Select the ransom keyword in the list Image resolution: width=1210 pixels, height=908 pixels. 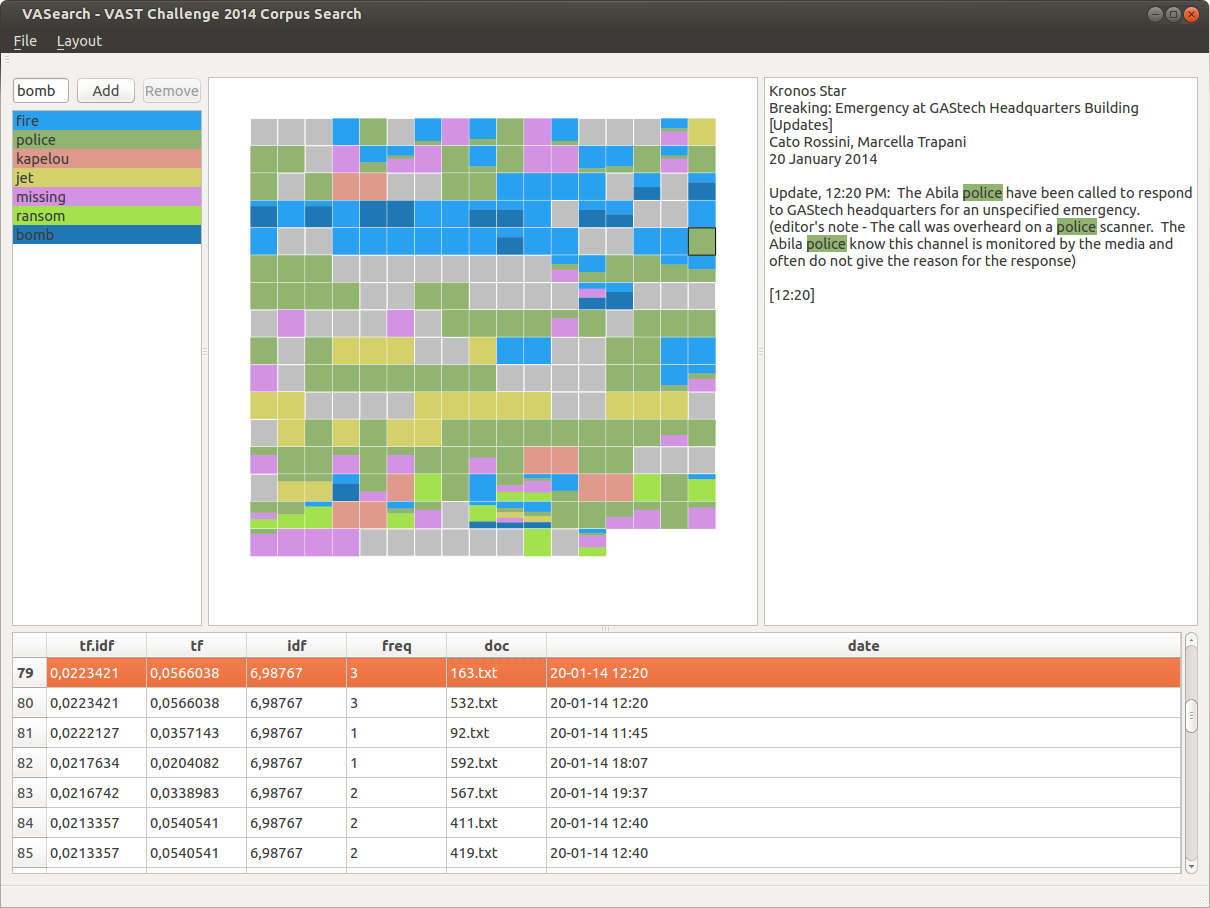(x=107, y=216)
